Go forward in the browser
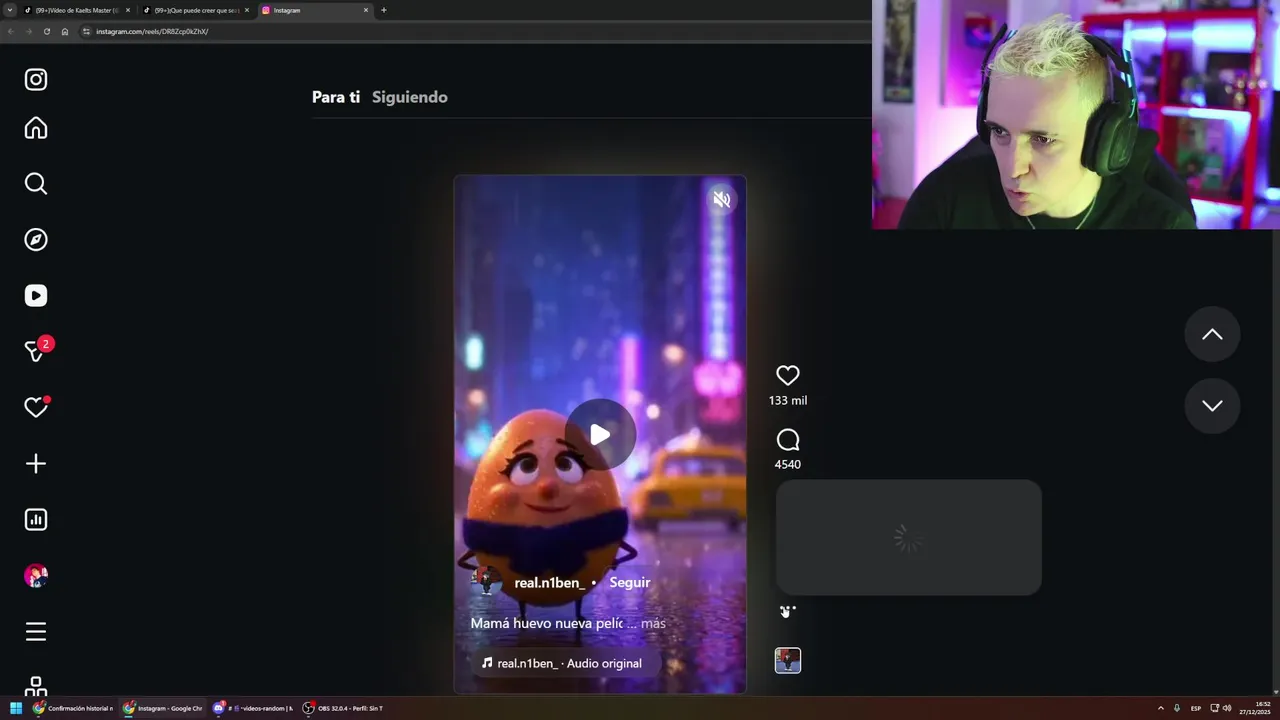The image size is (1280, 720). pos(28,31)
